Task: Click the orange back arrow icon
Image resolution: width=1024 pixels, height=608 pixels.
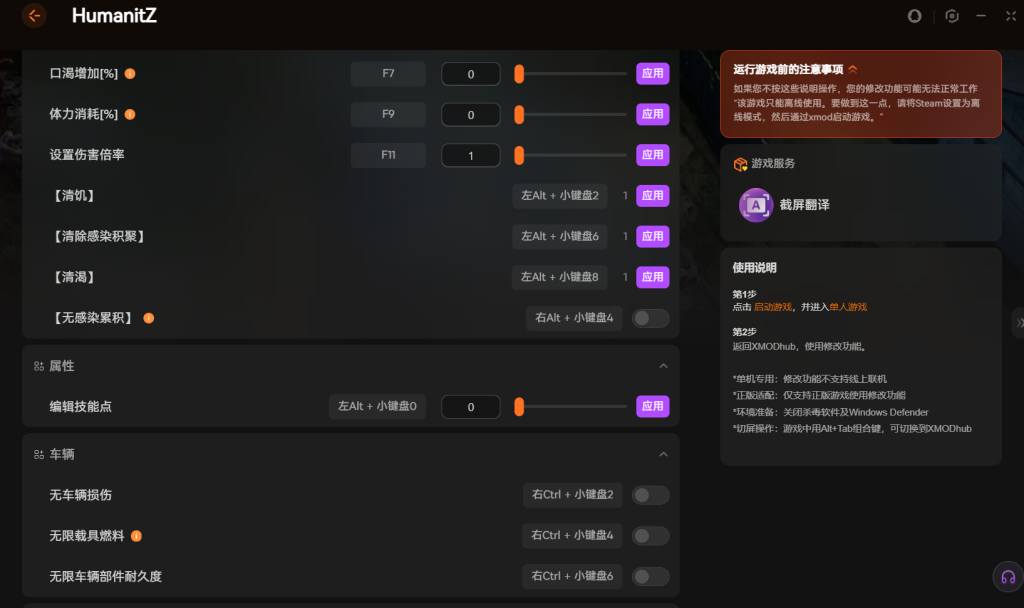Action: (34, 16)
